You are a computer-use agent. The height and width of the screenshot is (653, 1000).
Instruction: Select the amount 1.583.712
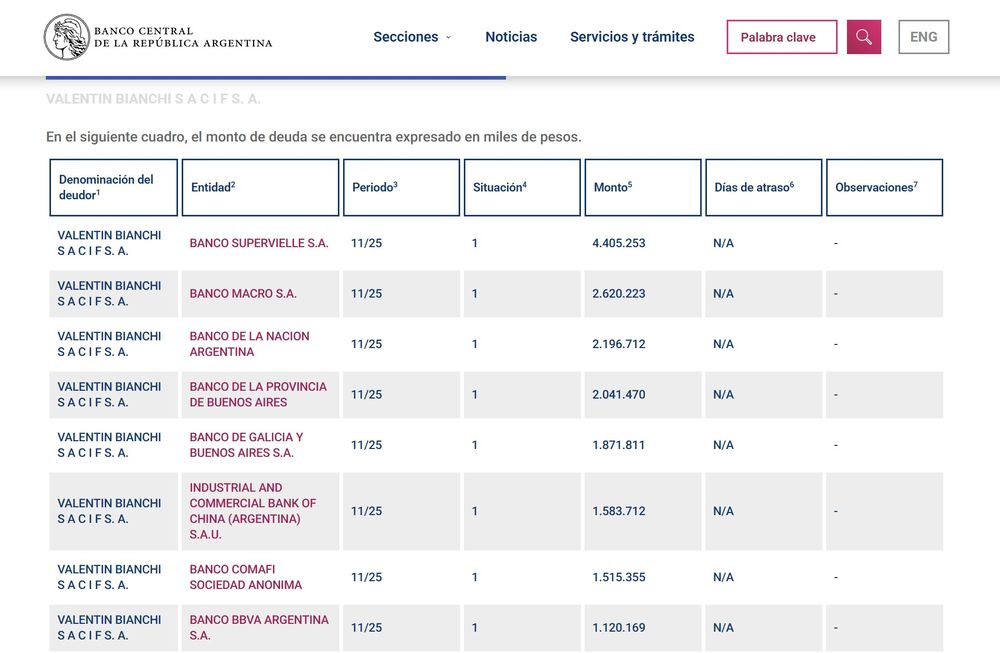click(x=619, y=511)
